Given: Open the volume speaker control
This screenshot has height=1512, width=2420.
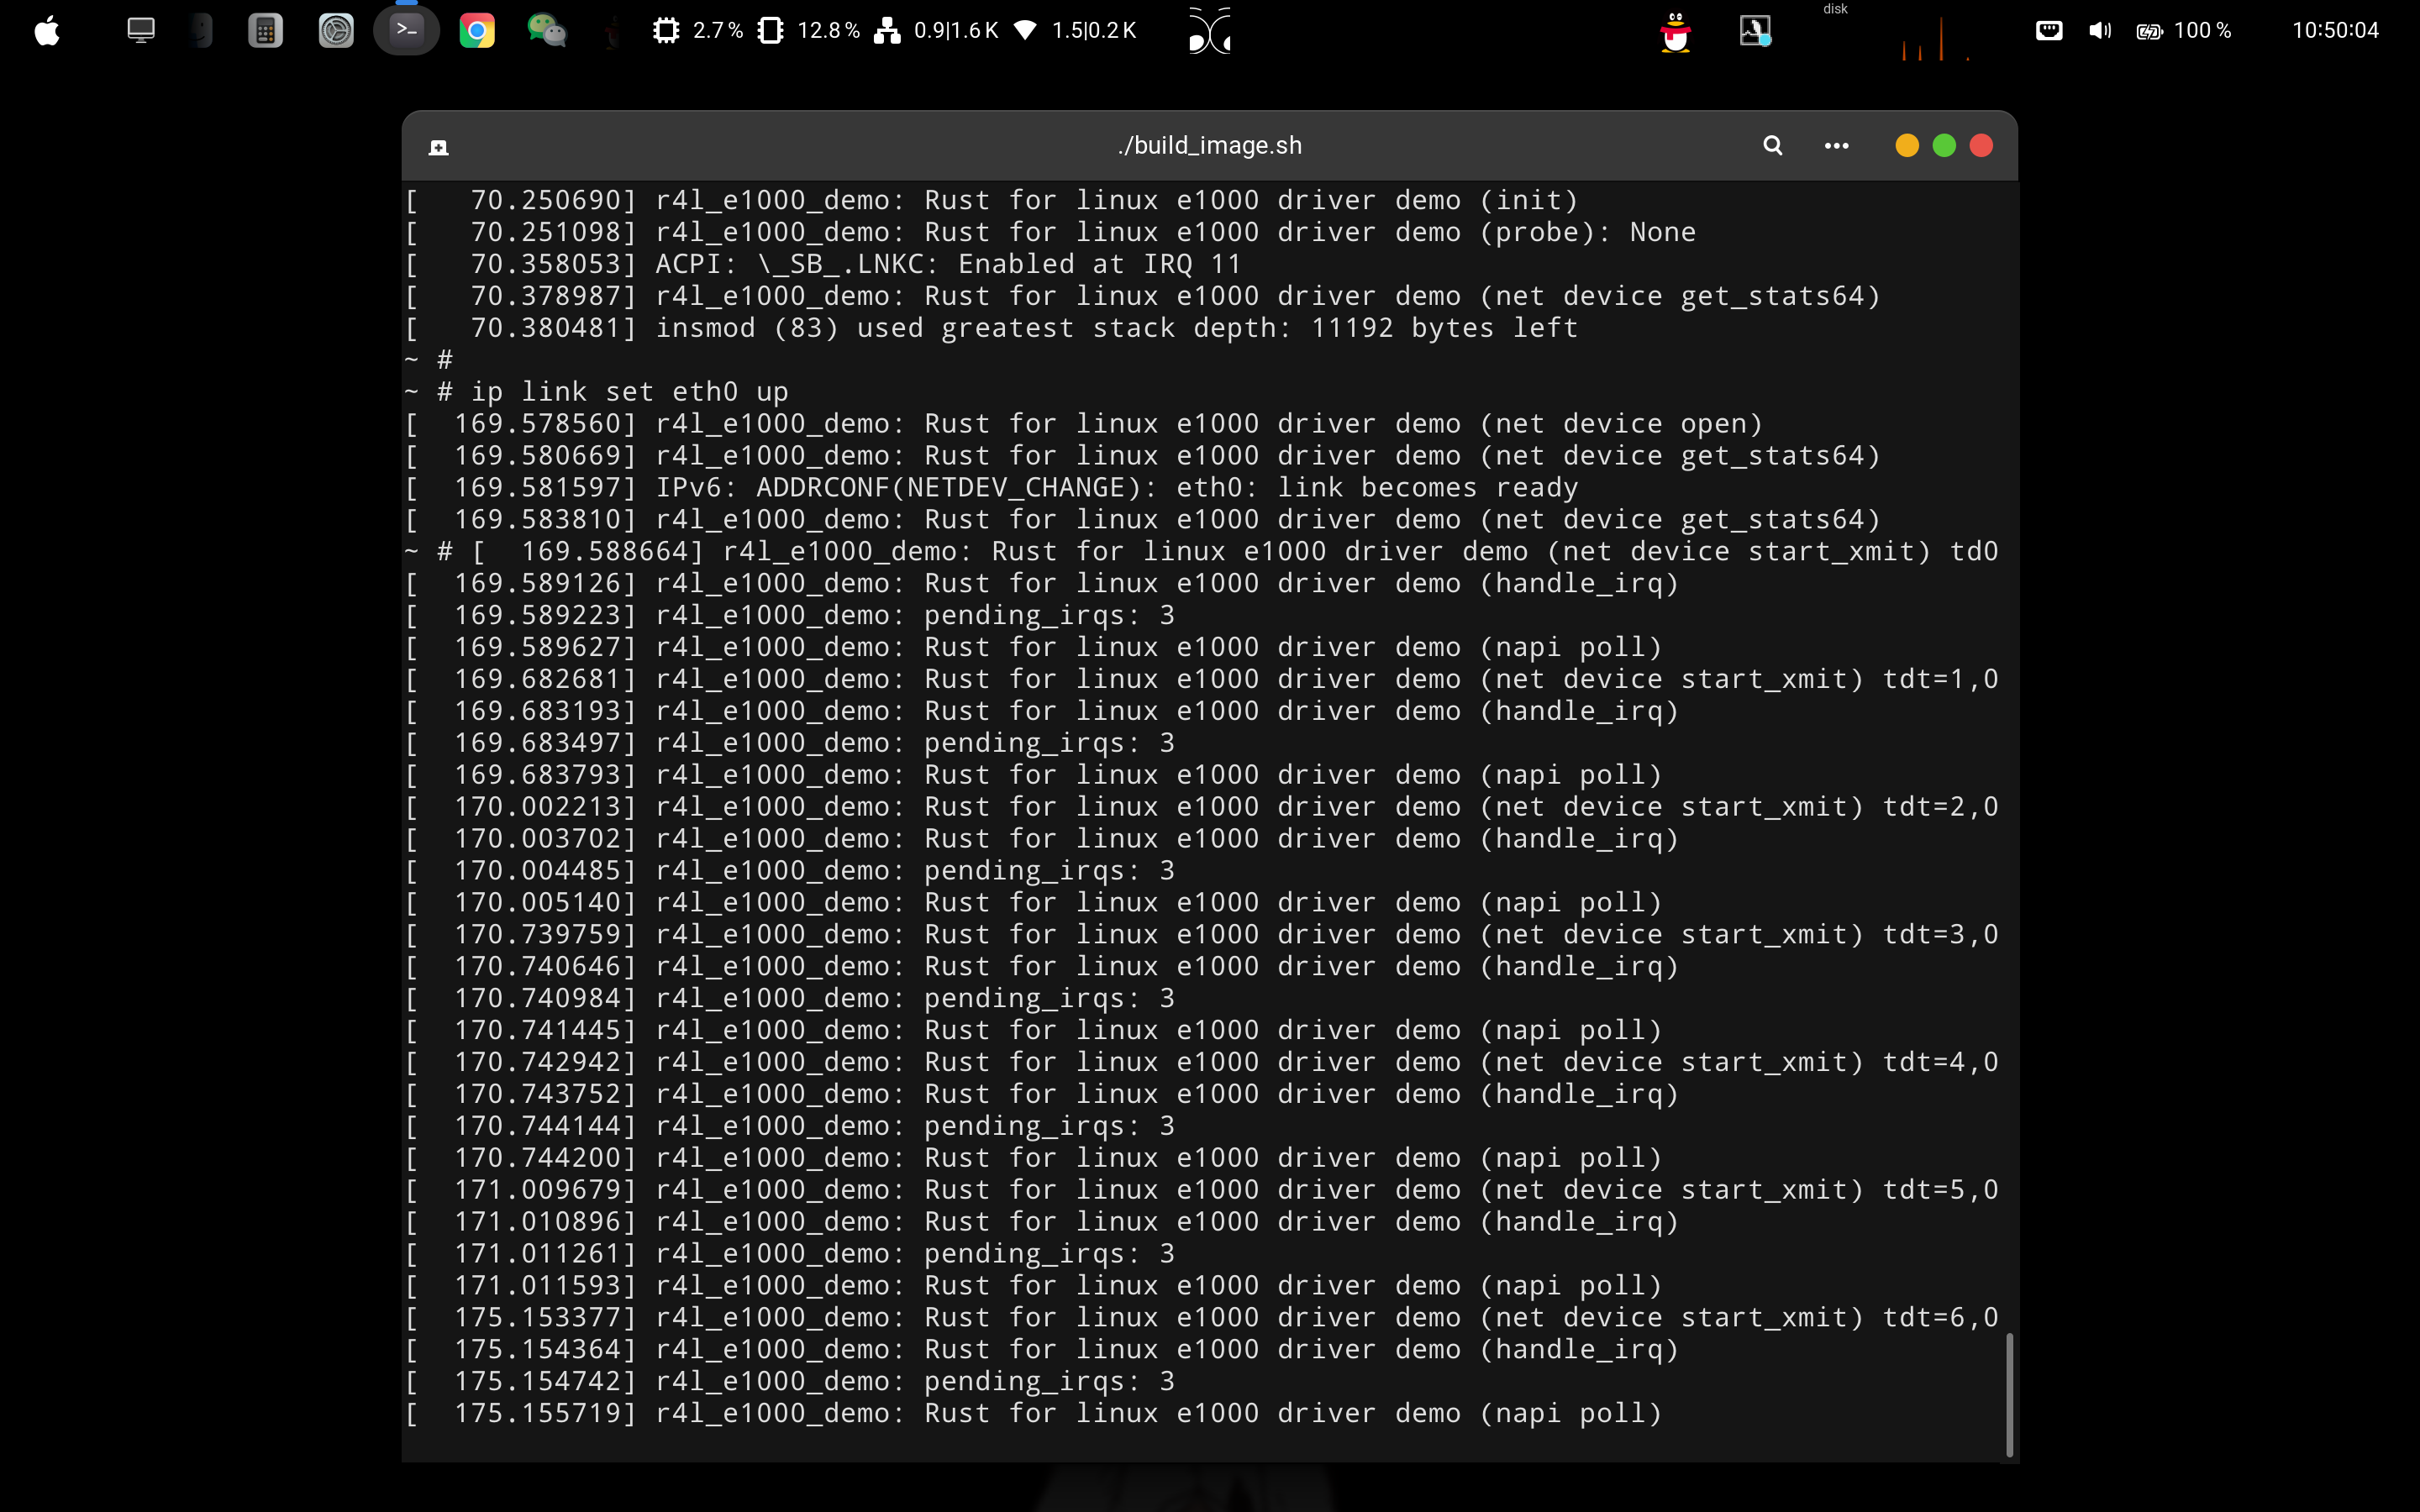Looking at the screenshot, I should pos(2099,31).
